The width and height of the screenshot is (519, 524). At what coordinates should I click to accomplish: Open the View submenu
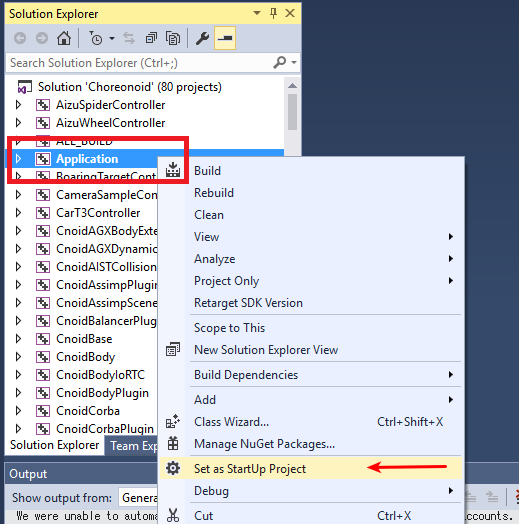[x=311, y=237]
